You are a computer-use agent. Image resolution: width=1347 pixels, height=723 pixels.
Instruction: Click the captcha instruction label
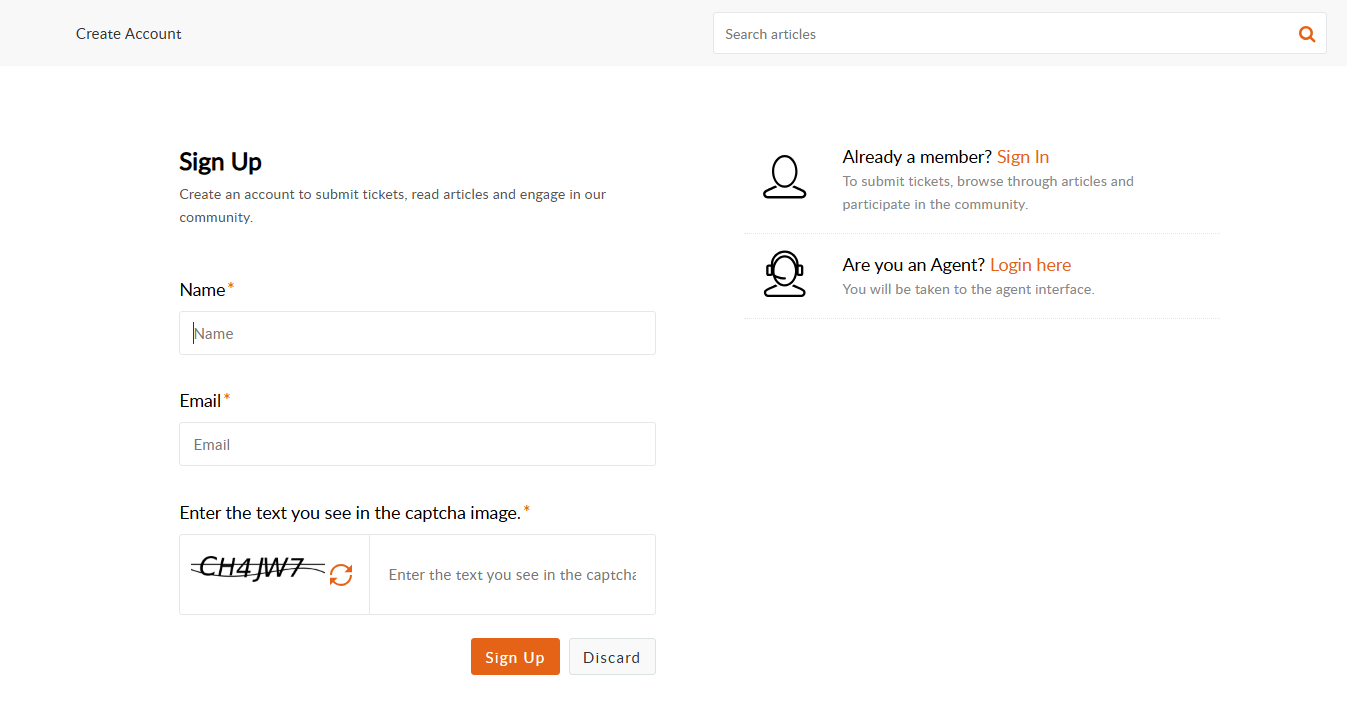pyautogui.click(x=350, y=513)
